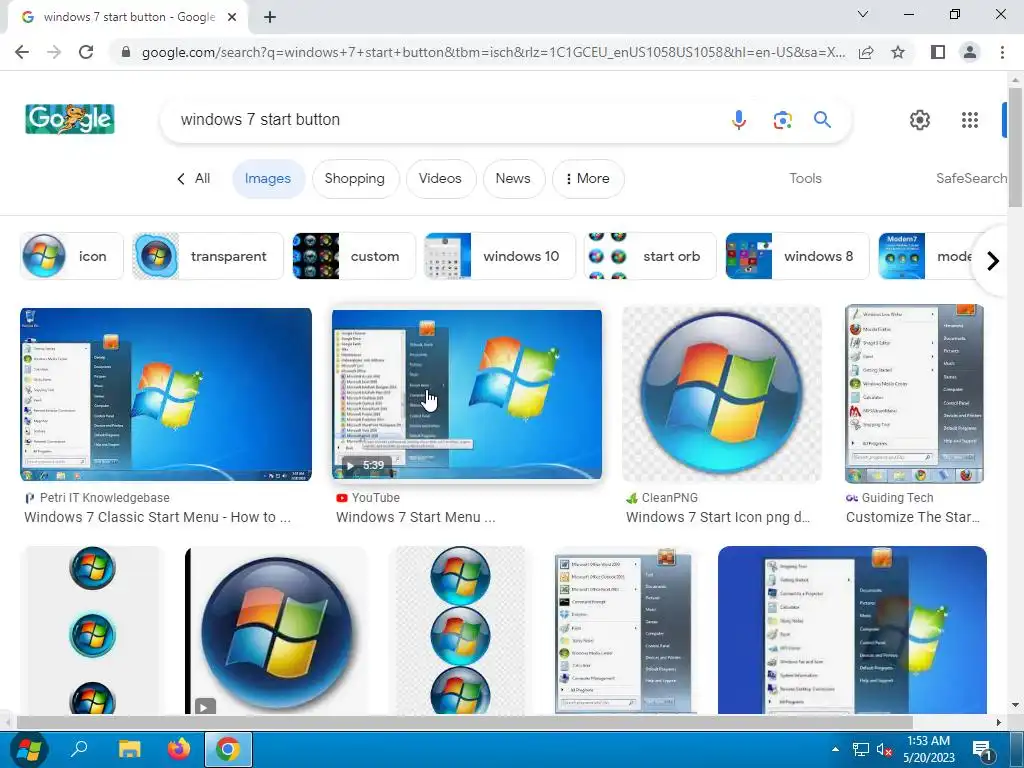Open the Tools options
The image size is (1024, 768).
click(805, 178)
